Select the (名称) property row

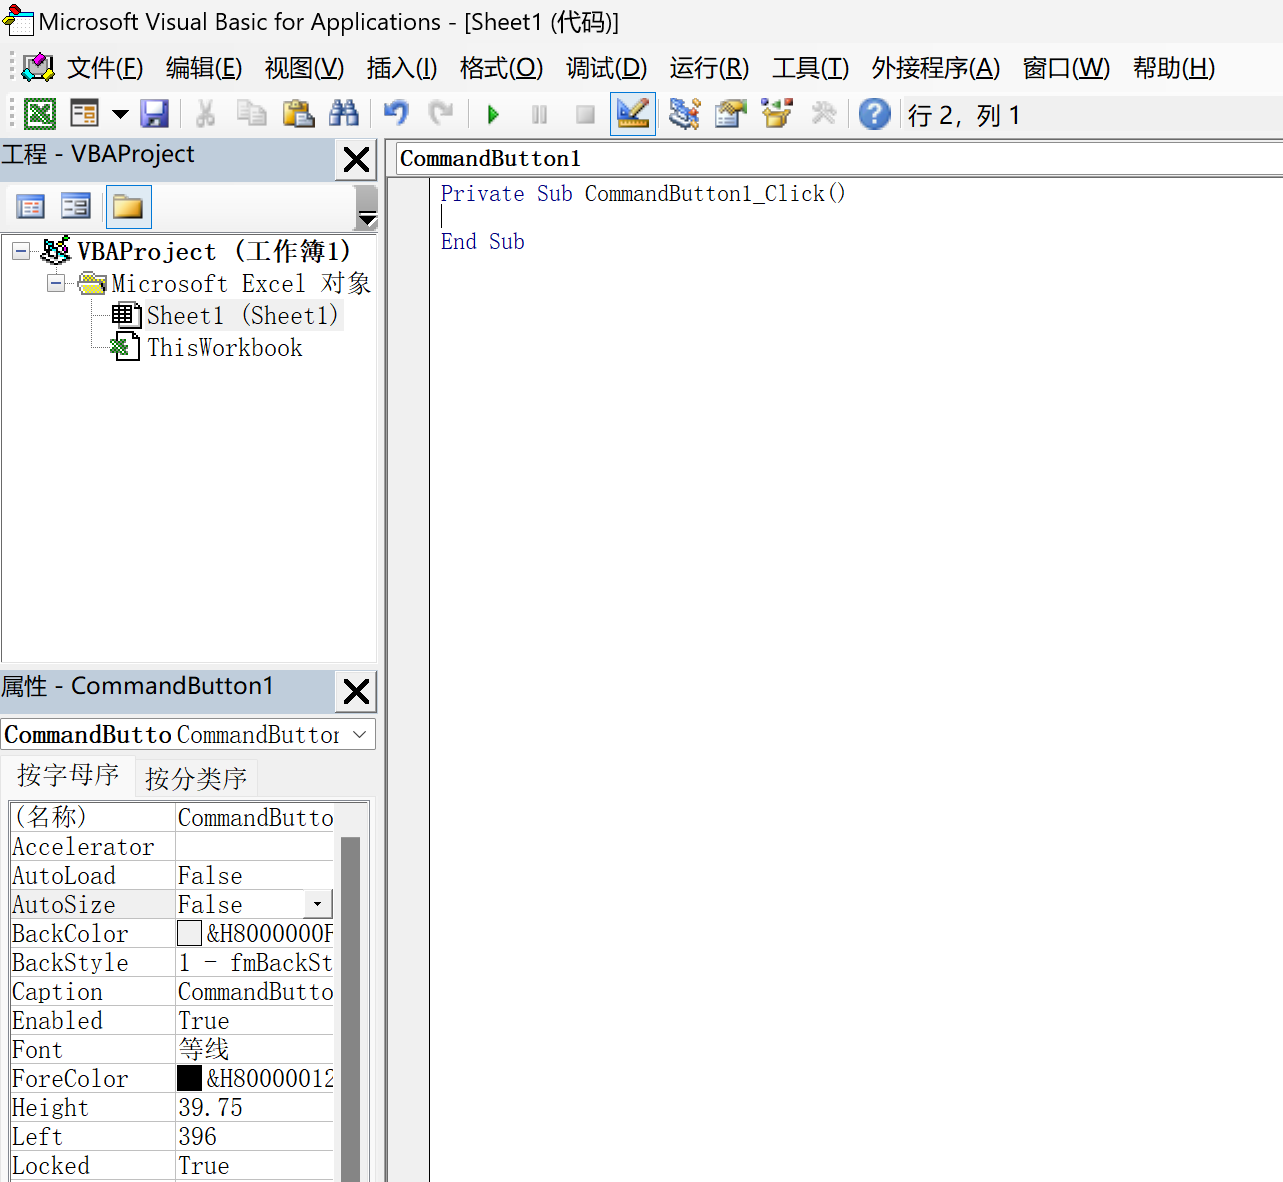[x=172, y=817]
